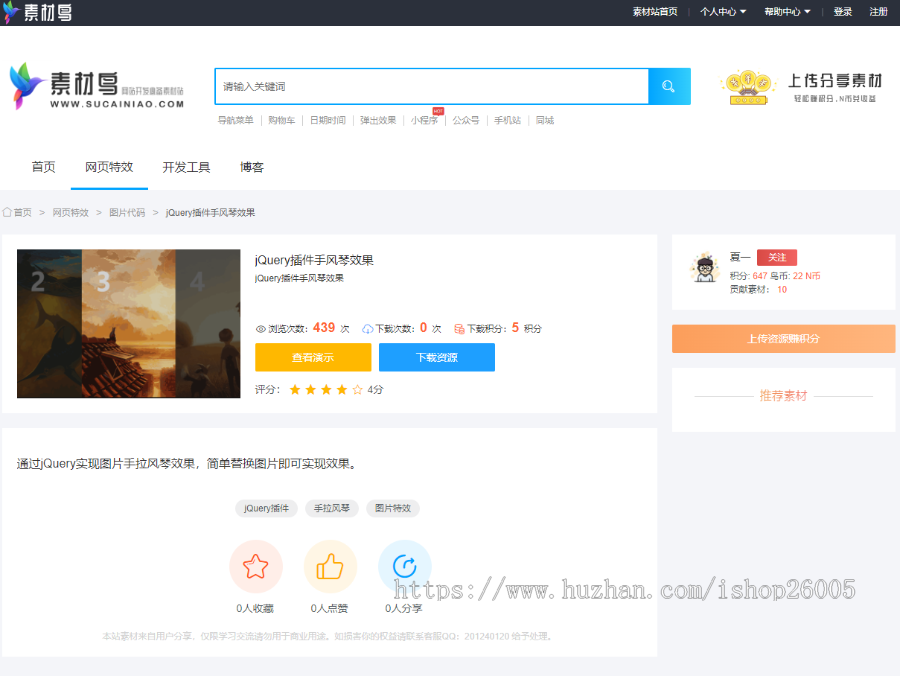Viewport: 900px width, 676px height.
Task: Click 网页特效 in the breadcrumb
Action: [71, 212]
